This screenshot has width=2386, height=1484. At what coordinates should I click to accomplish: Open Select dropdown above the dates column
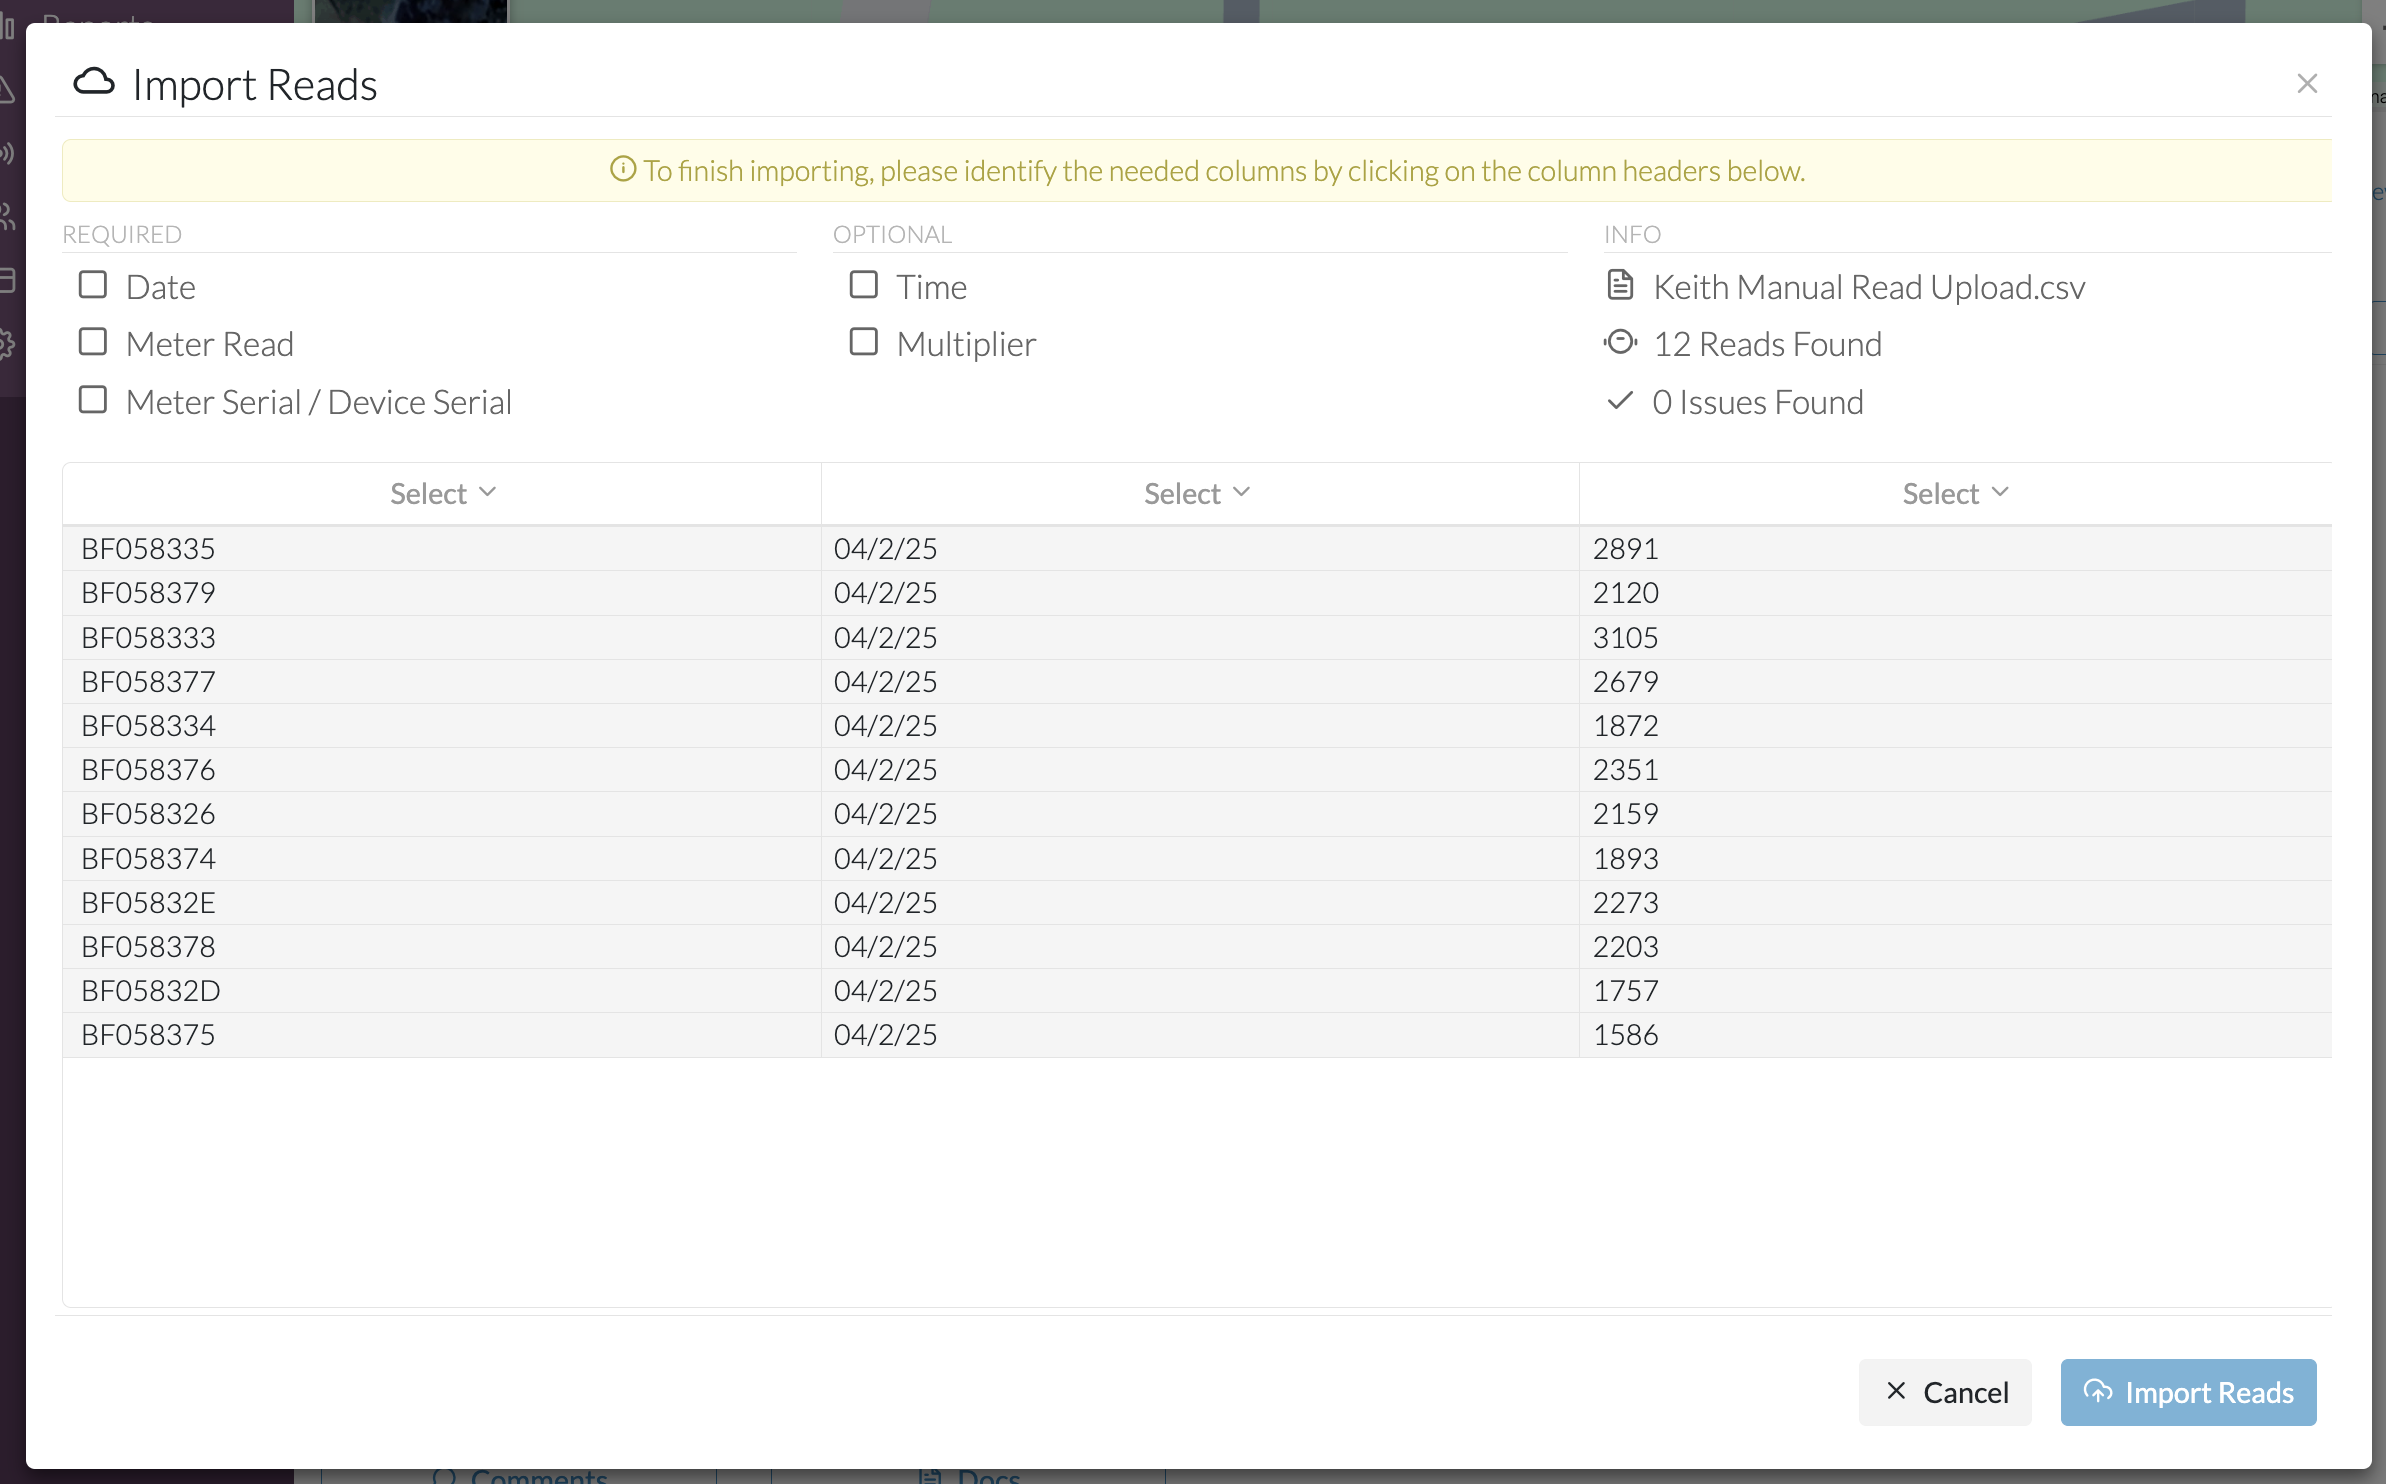1197,493
